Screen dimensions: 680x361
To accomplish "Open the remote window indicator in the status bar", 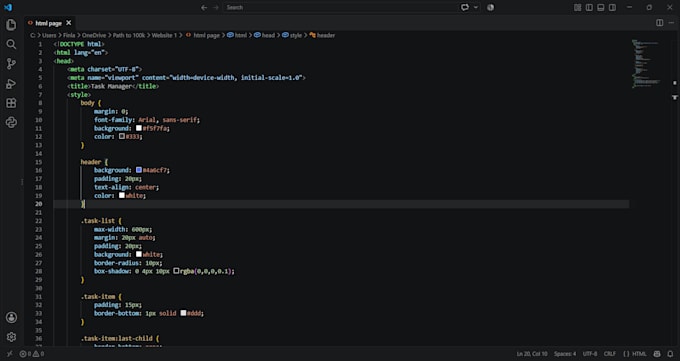I will 10,354.
